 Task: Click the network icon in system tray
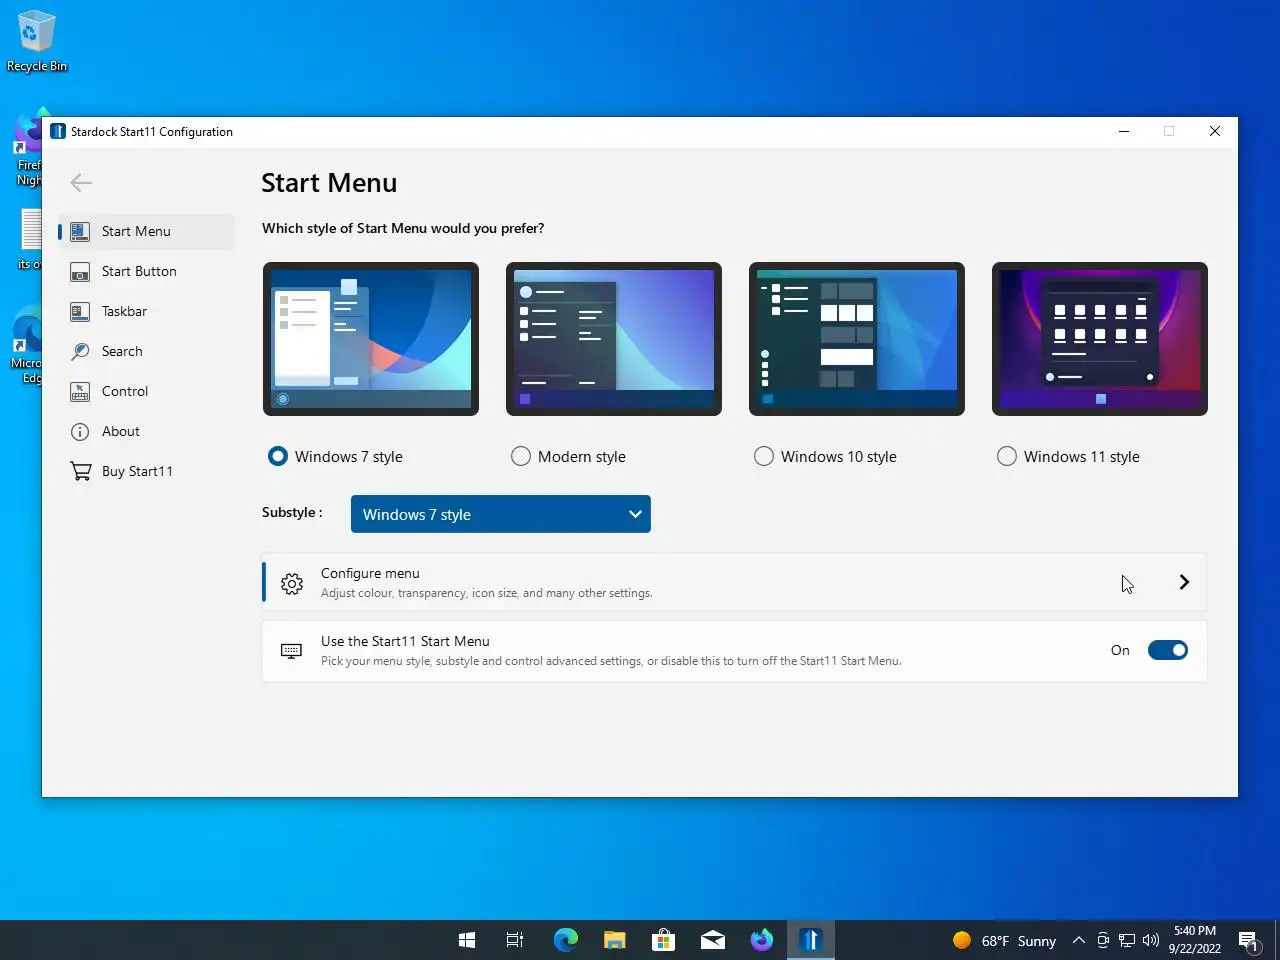(1127, 940)
